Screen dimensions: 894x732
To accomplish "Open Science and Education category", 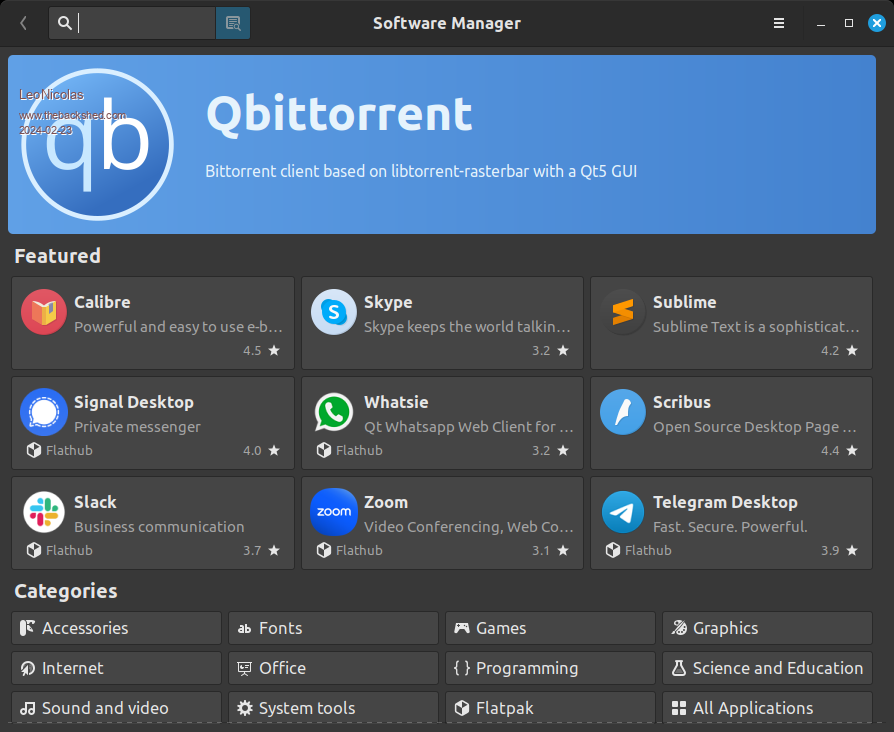I will click(766, 668).
